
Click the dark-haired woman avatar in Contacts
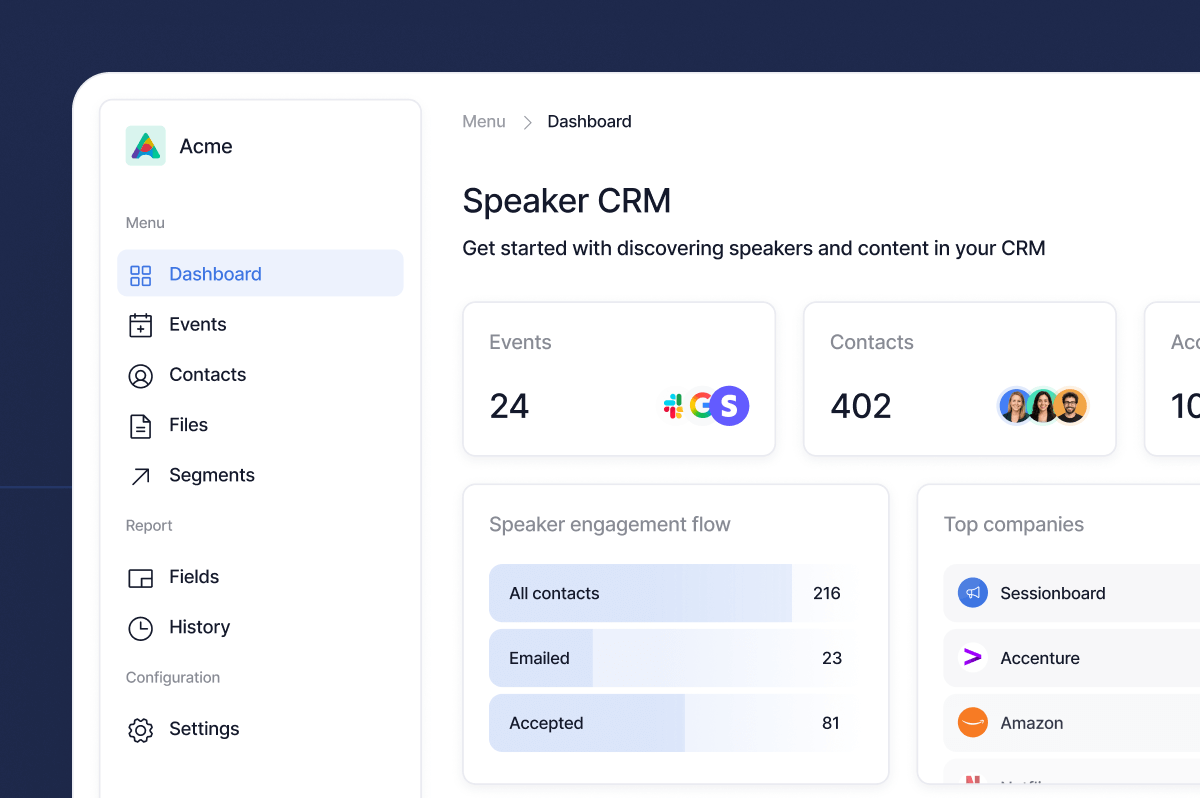click(1043, 406)
